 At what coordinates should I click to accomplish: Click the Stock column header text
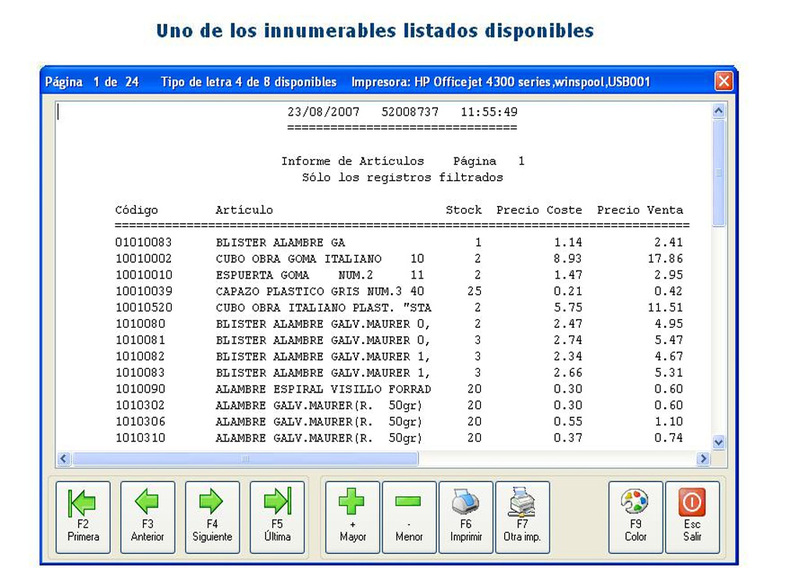463,210
